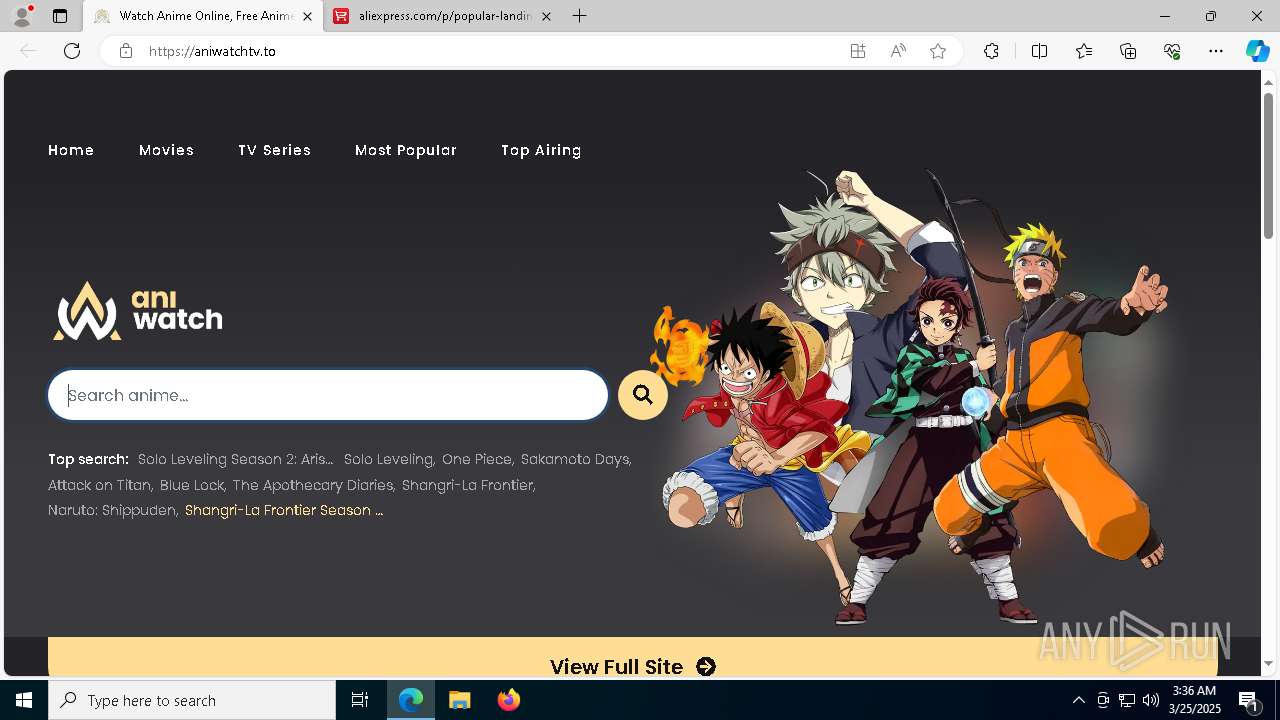Select Shangri-La Frontier top search

(x=467, y=485)
